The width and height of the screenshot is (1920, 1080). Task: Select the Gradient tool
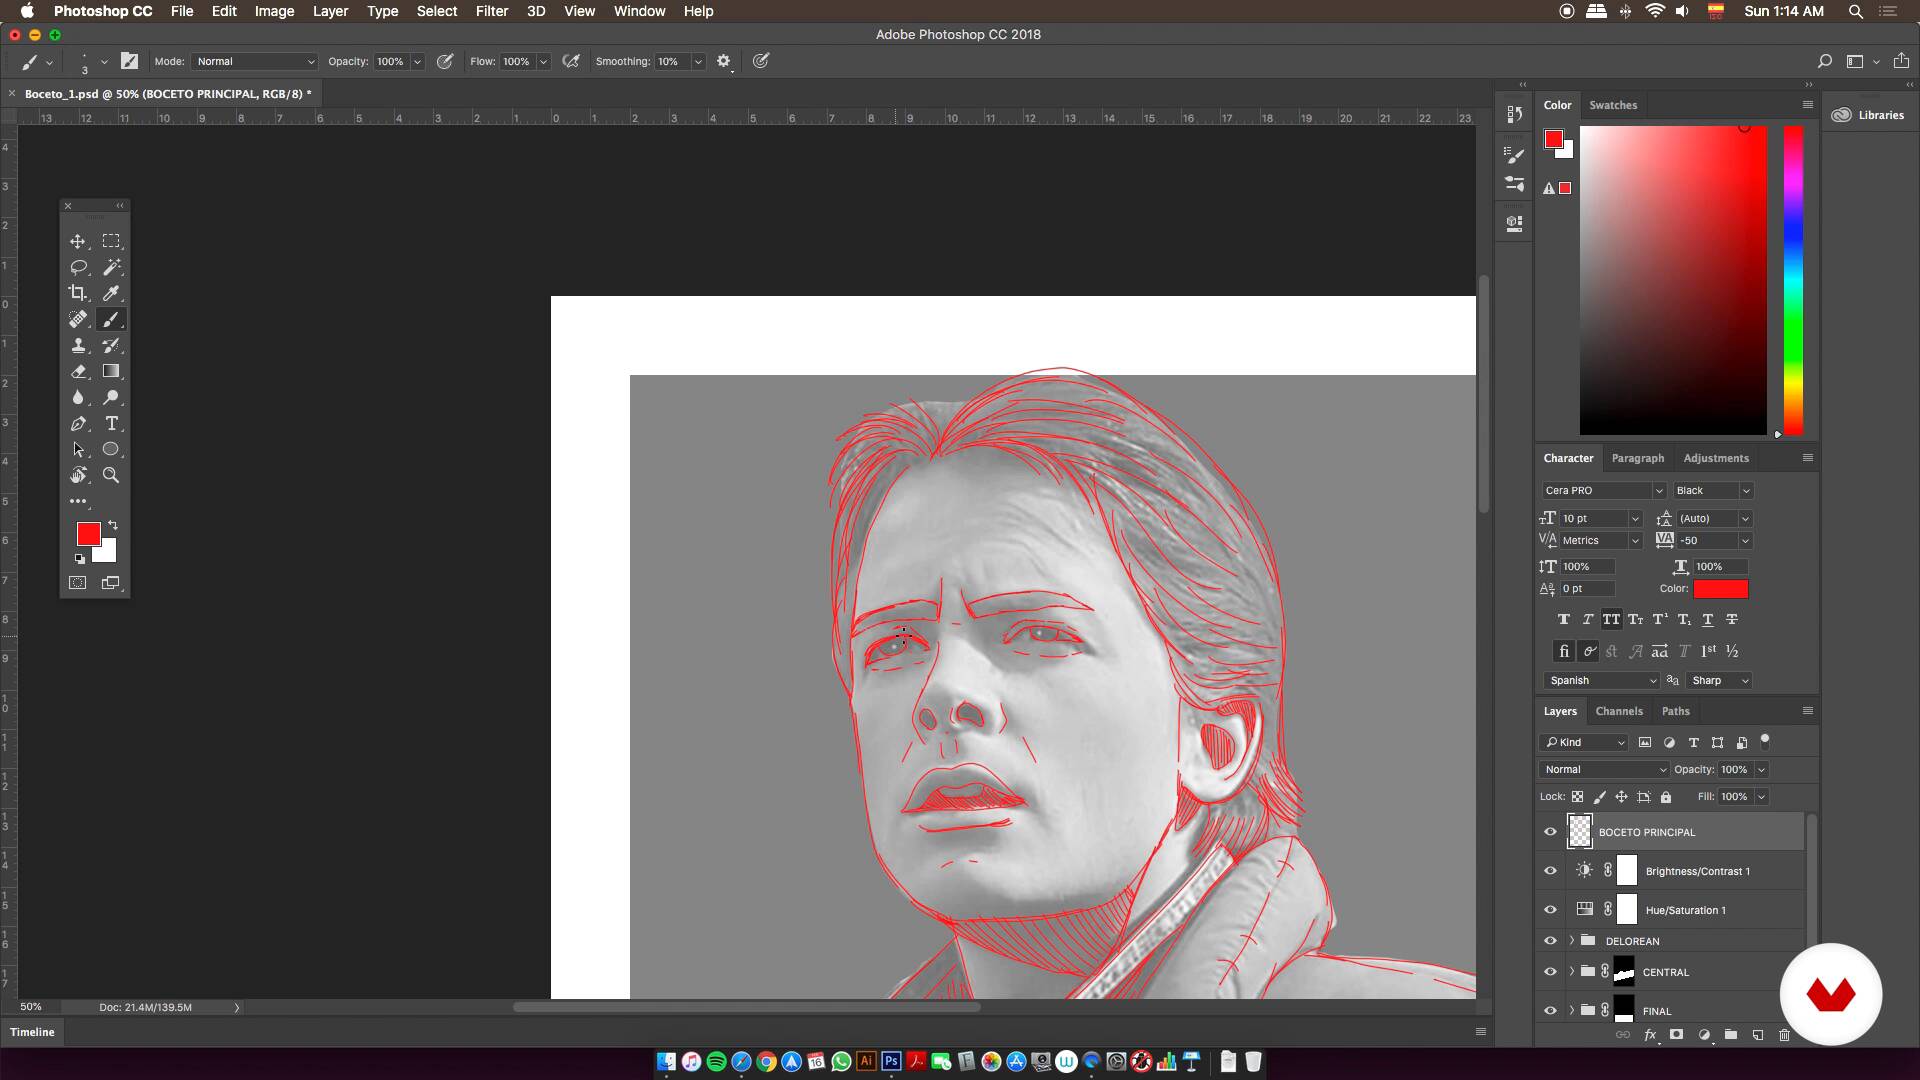coord(111,371)
